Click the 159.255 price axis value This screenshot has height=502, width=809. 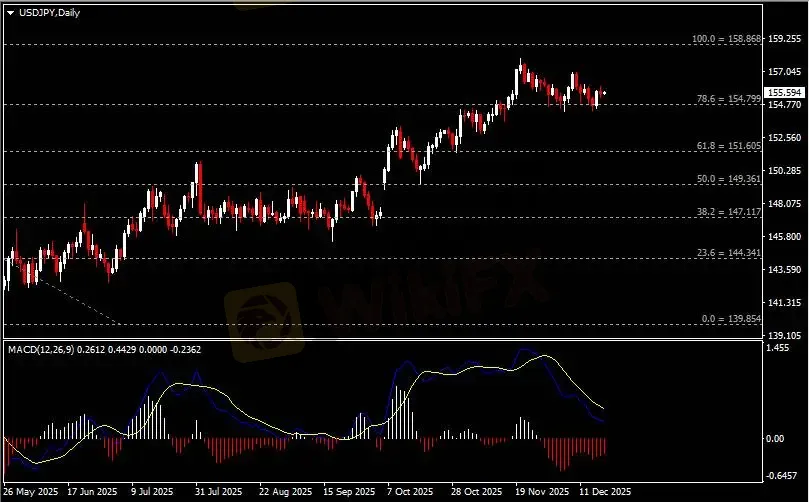click(x=785, y=39)
